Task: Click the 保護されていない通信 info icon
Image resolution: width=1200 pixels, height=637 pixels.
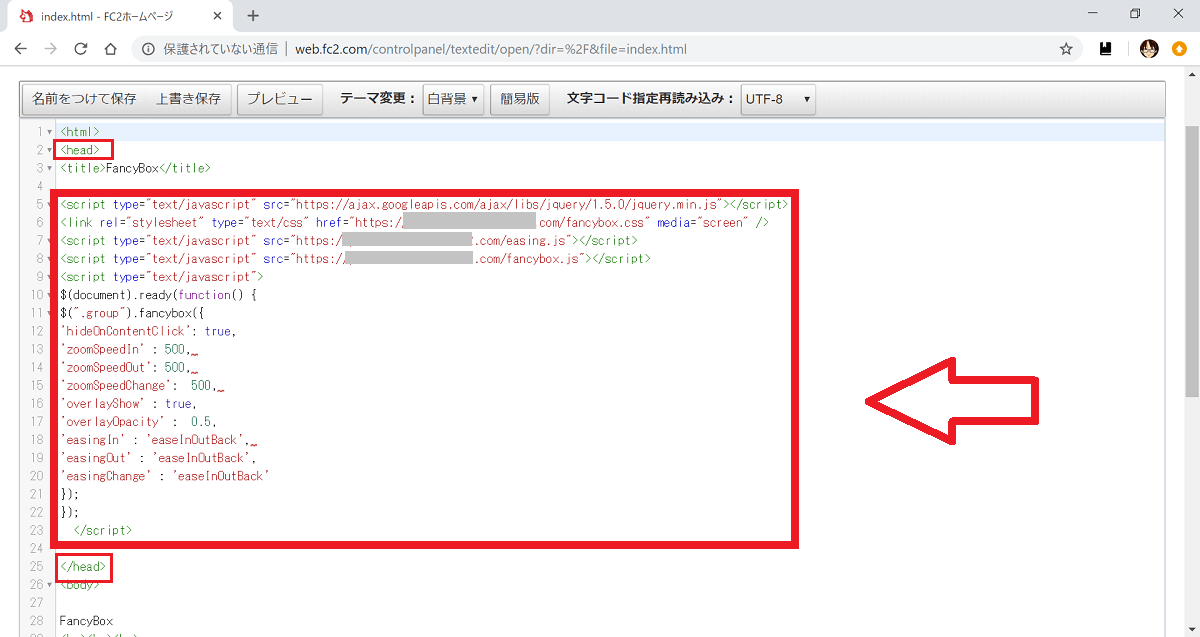Action: (148, 48)
